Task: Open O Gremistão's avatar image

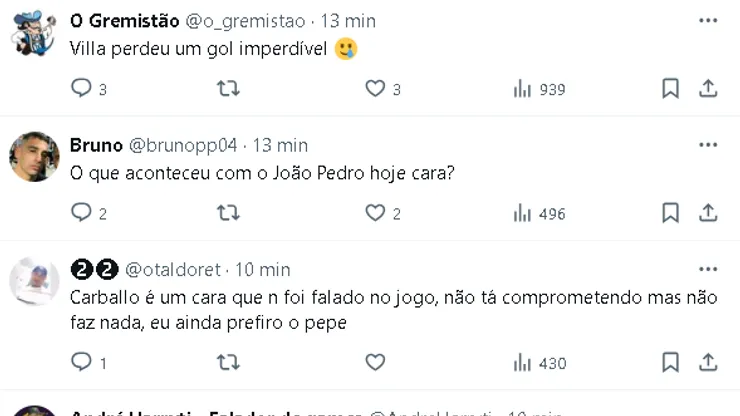Action: point(34,32)
